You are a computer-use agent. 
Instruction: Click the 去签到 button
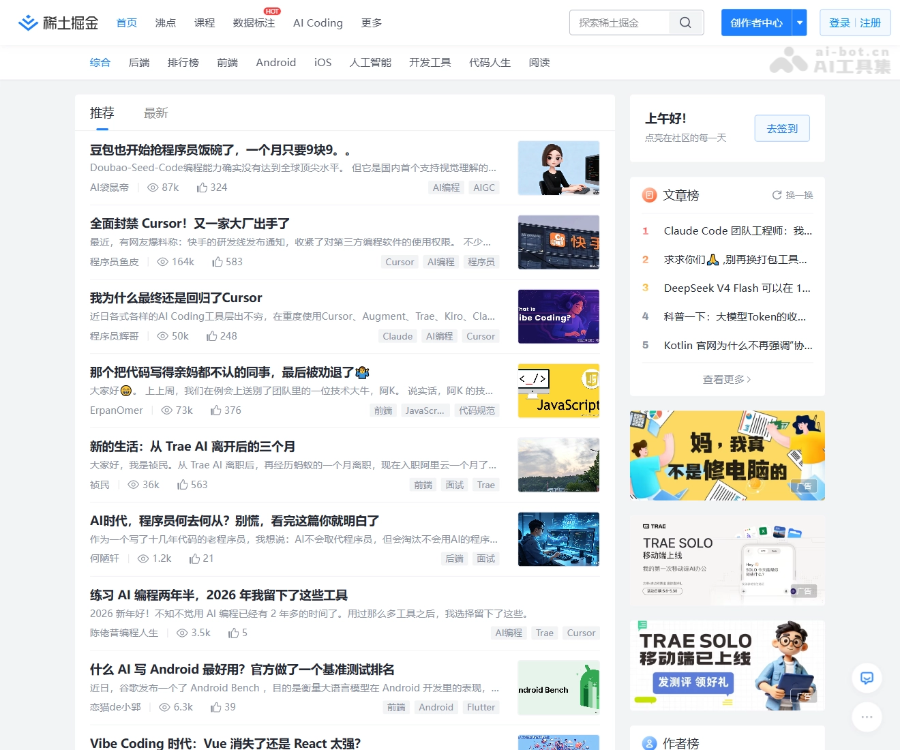782,129
